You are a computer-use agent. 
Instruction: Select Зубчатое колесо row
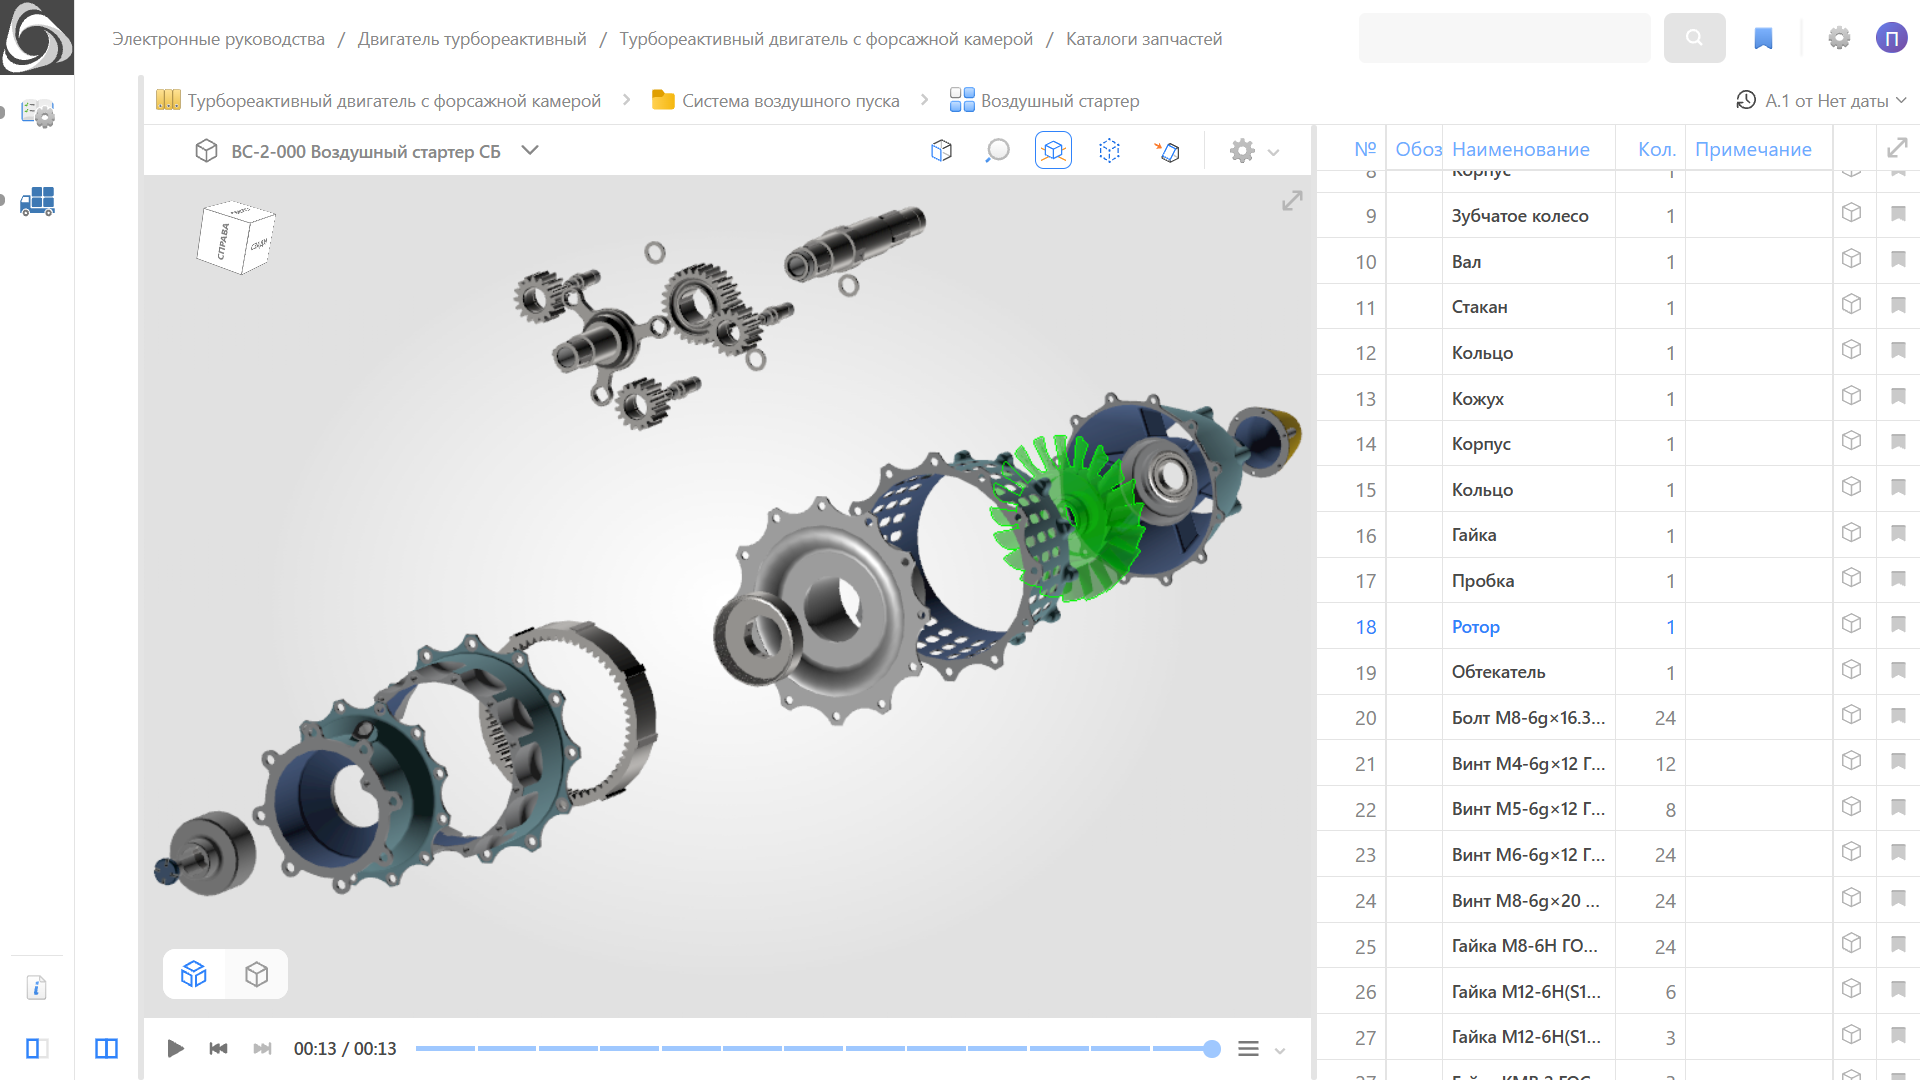(1617, 216)
